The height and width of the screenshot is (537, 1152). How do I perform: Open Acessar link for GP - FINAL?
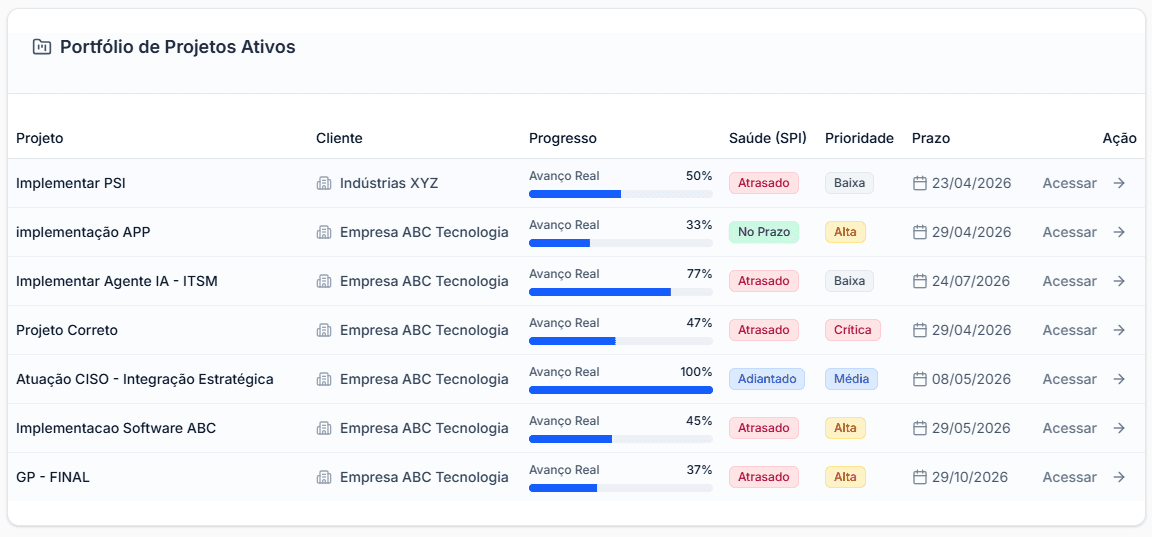1069,477
